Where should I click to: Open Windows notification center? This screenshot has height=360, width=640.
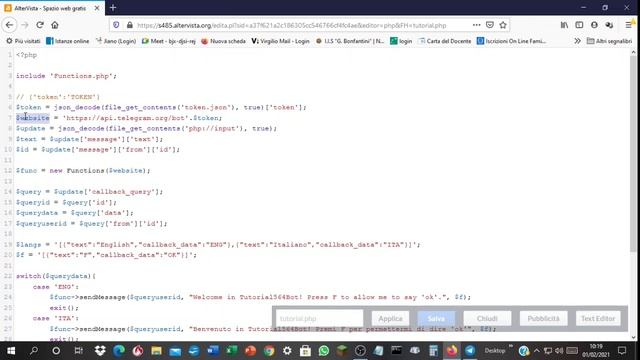[622, 351]
